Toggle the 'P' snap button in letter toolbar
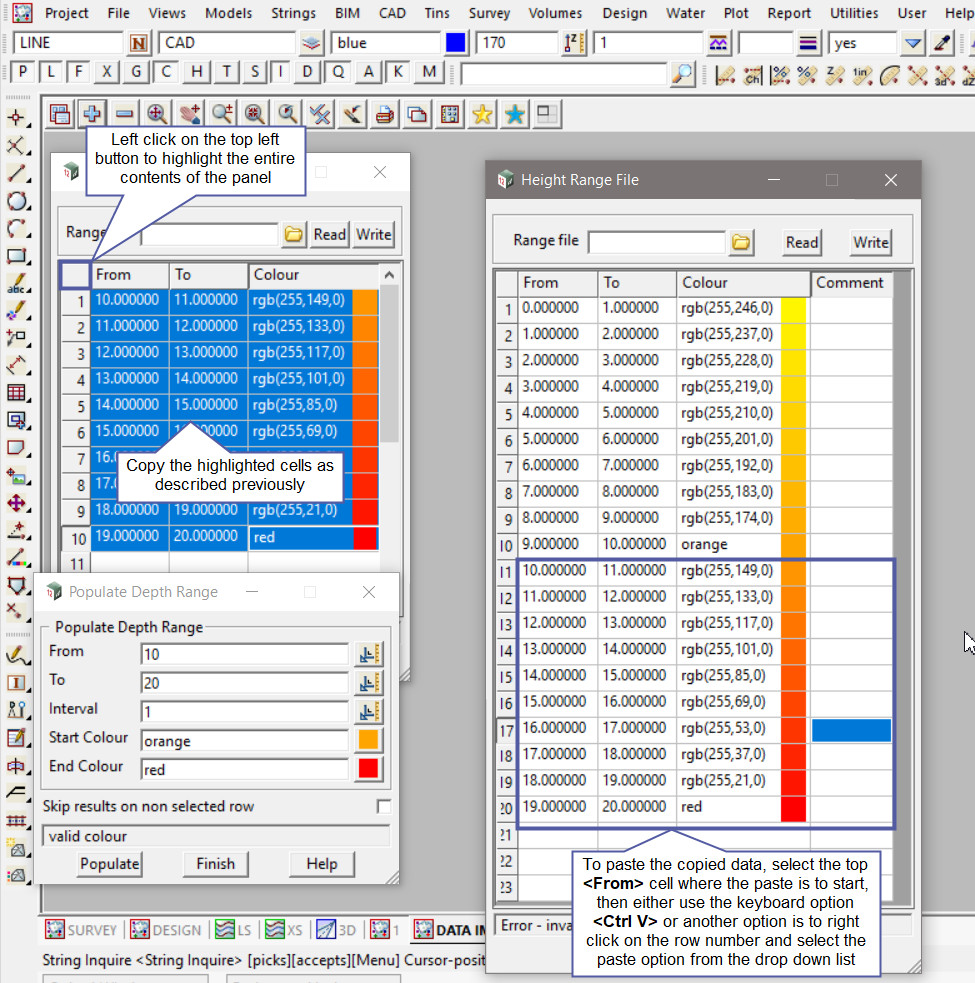Image resolution: width=975 pixels, height=983 pixels. 22,72
